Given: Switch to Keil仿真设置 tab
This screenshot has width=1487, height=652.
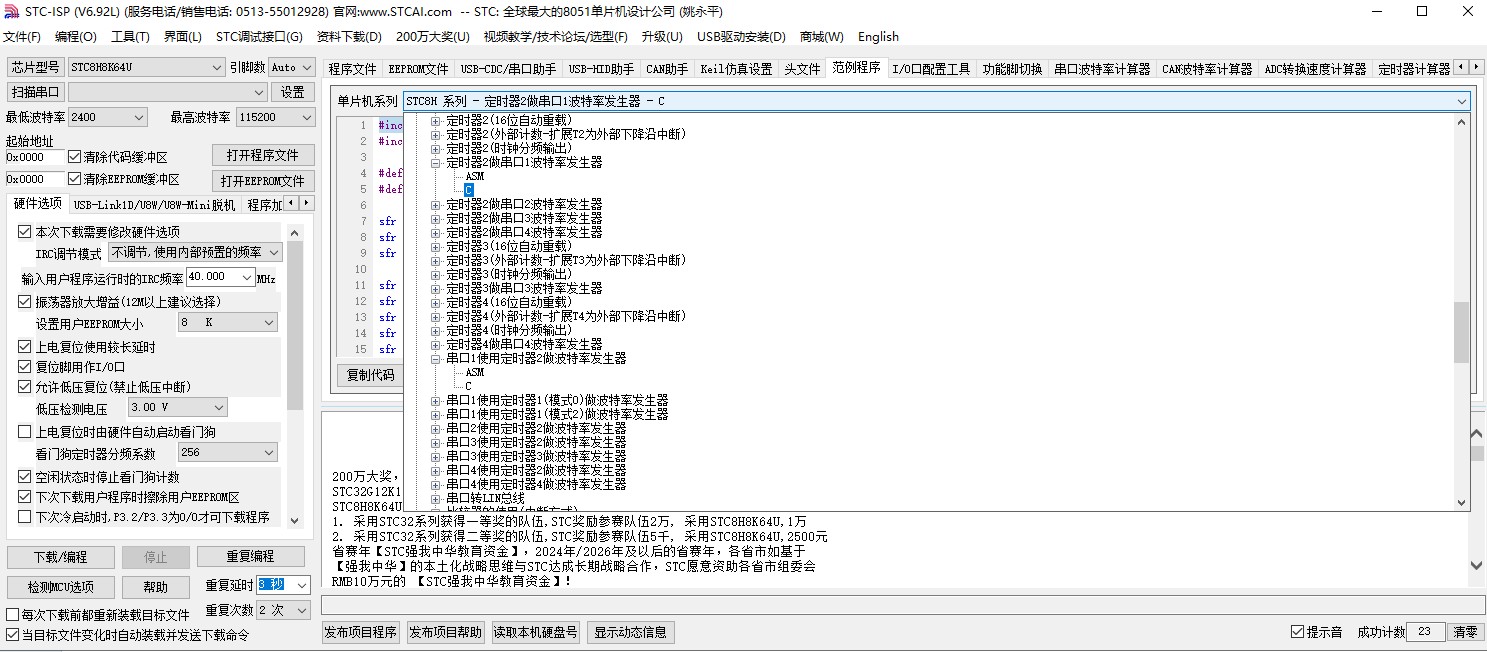Looking at the screenshot, I should (x=736, y=69).
